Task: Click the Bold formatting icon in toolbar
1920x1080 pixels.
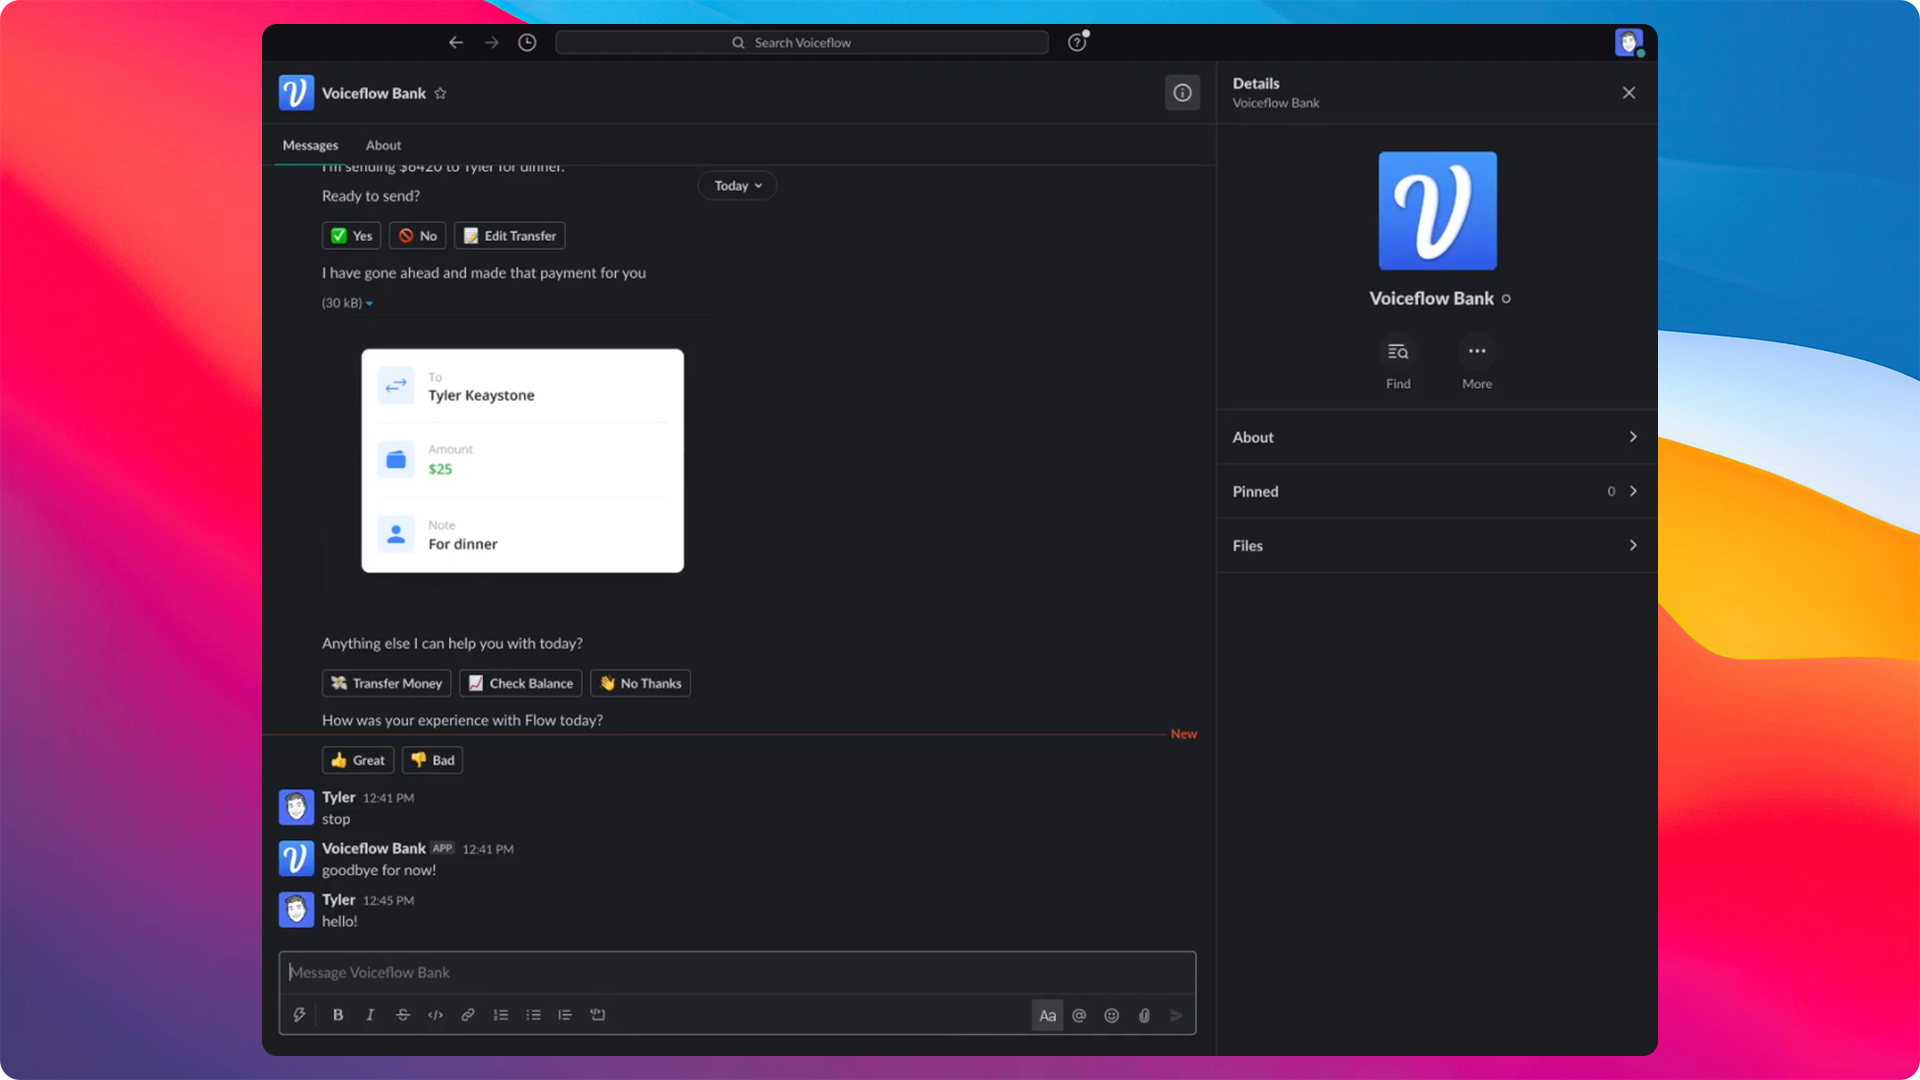Action: [x=338, y=1014]
